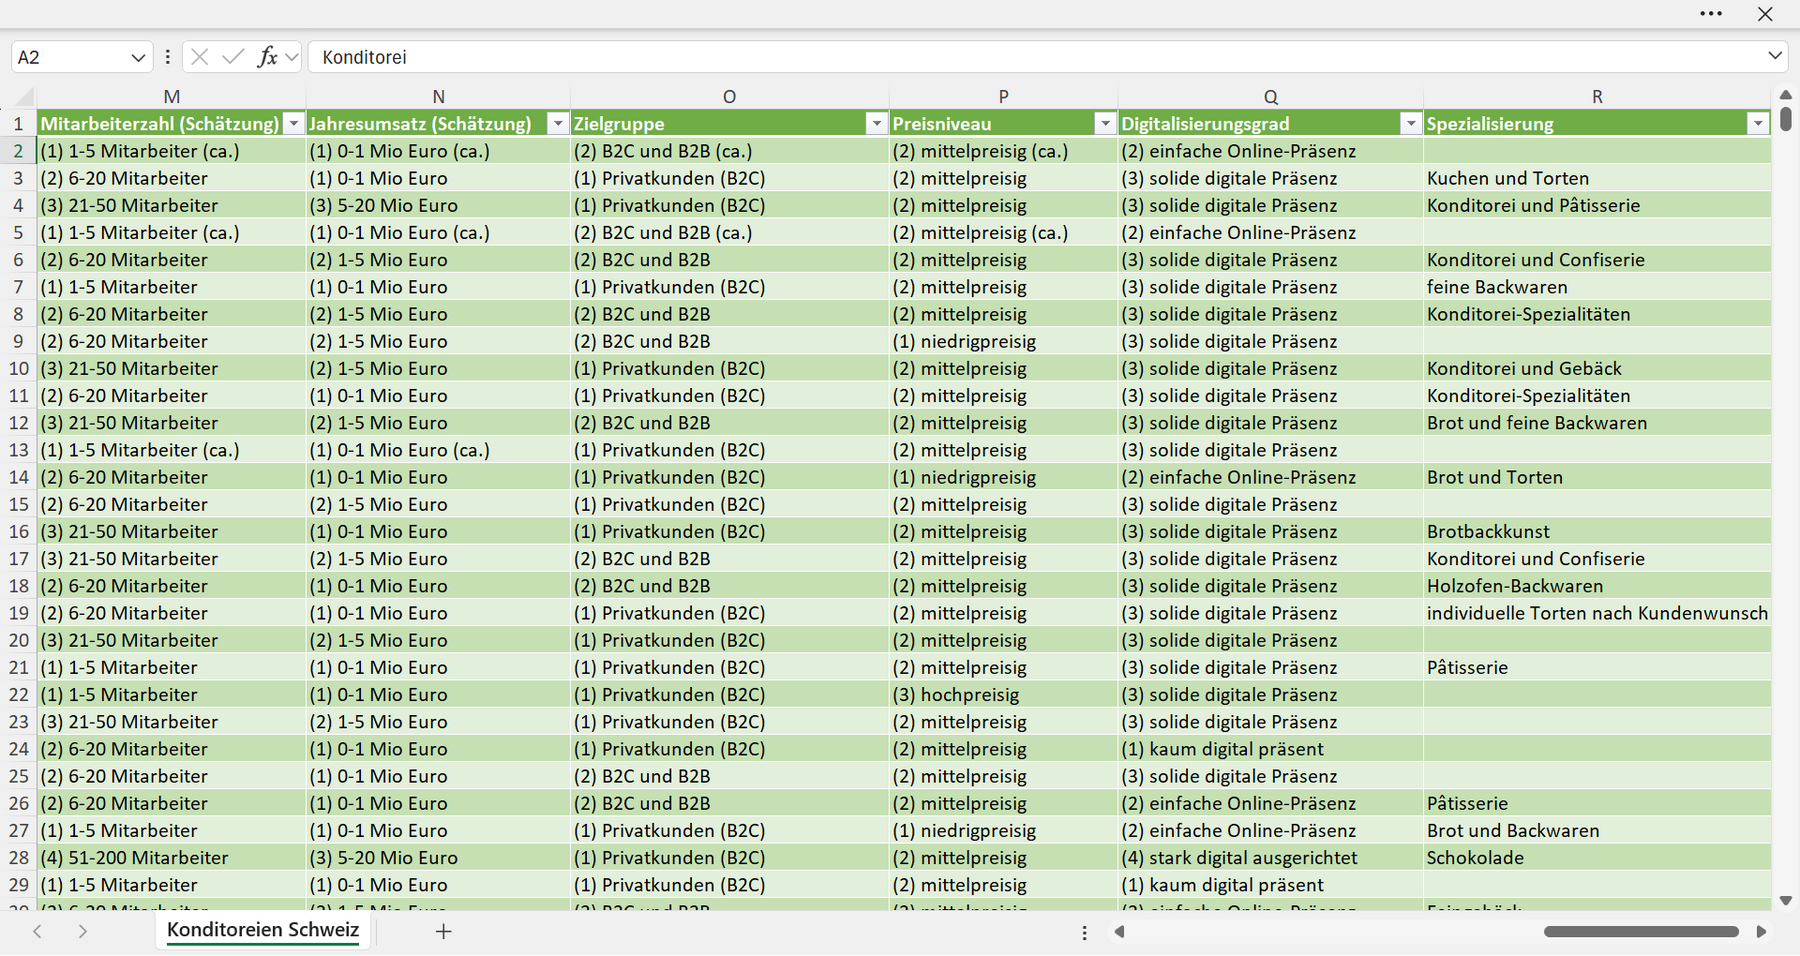Select the Konditoreien Schweiz sheet tab
The height and width of the screenshot is (956, 1800).
point(263,930)
